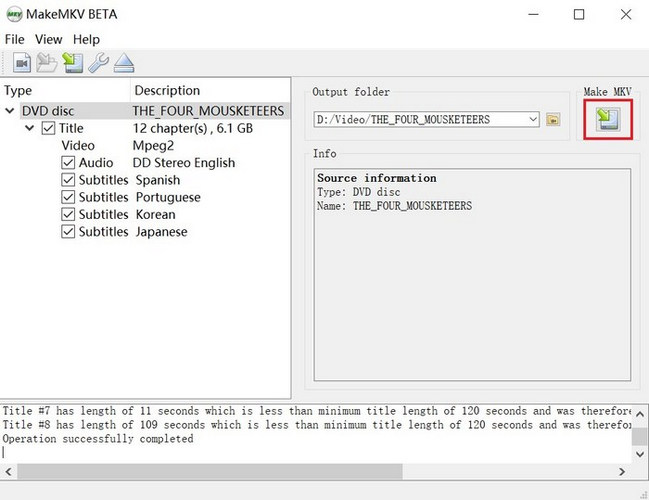Click the Make MKV button
The height and width of the screenshot is (500, 649).
pos(608,119)
